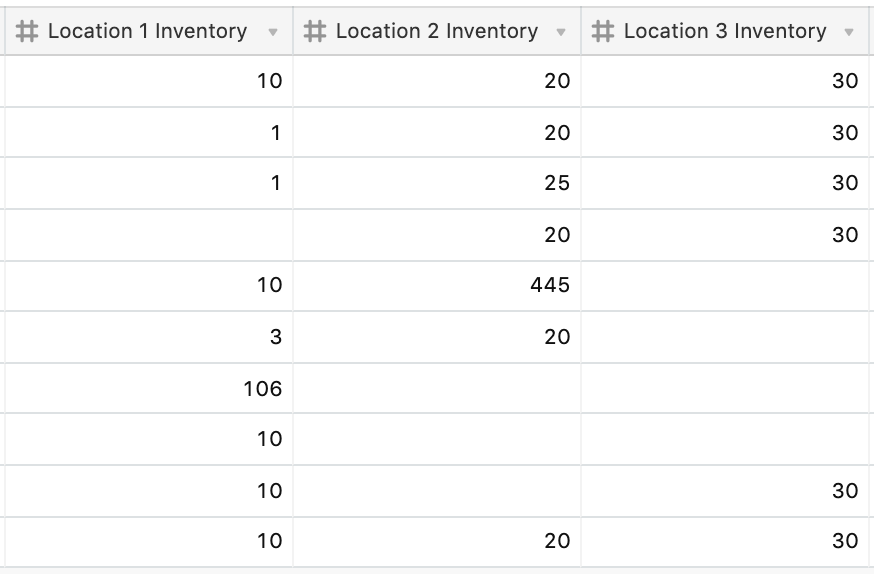Viewport: 874px width, 574px height.
Task: Click first row's Location 3 cell showing 30
Action: (726, 81)
